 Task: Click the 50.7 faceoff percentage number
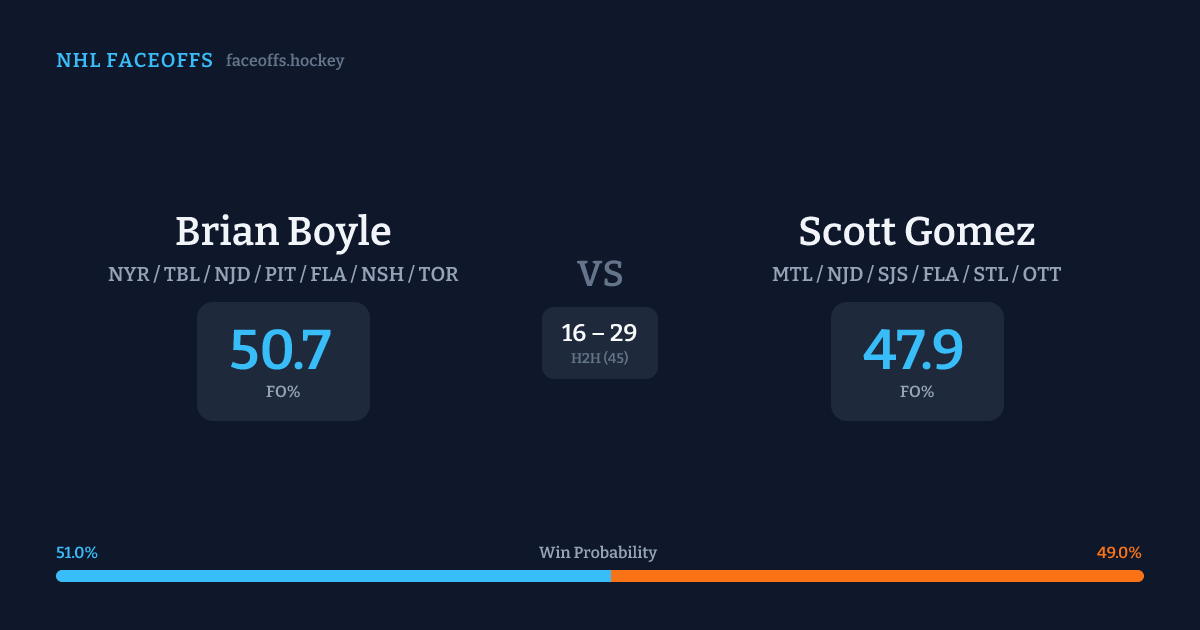(281, 349)
